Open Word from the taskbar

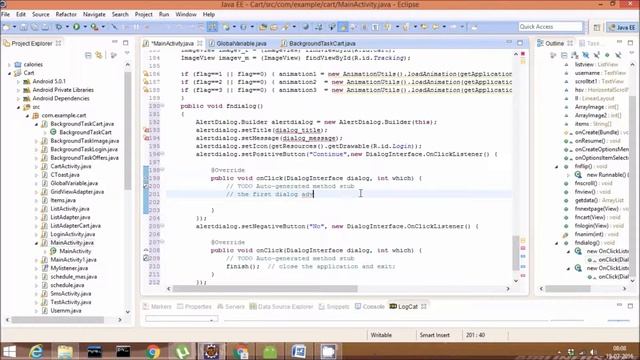[x=299, y=351]
